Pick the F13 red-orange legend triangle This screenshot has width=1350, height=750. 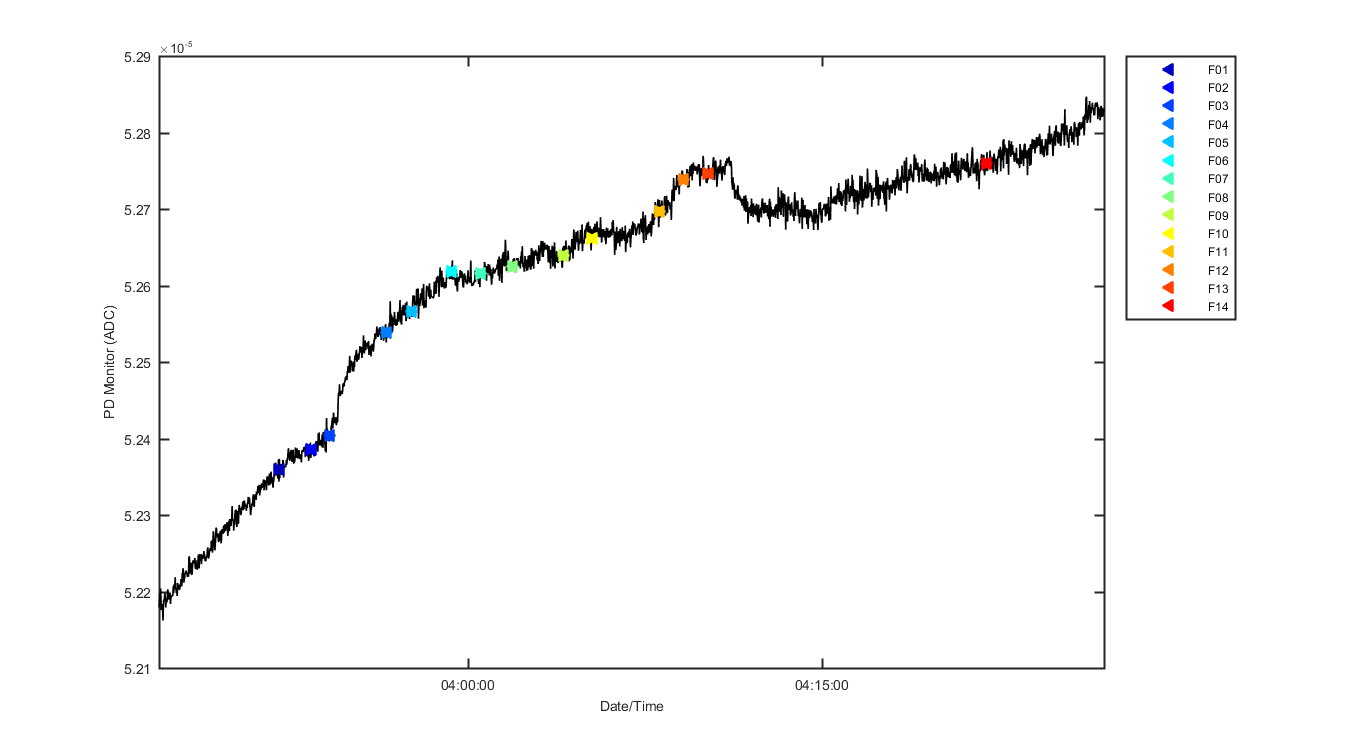[1167, 288]
